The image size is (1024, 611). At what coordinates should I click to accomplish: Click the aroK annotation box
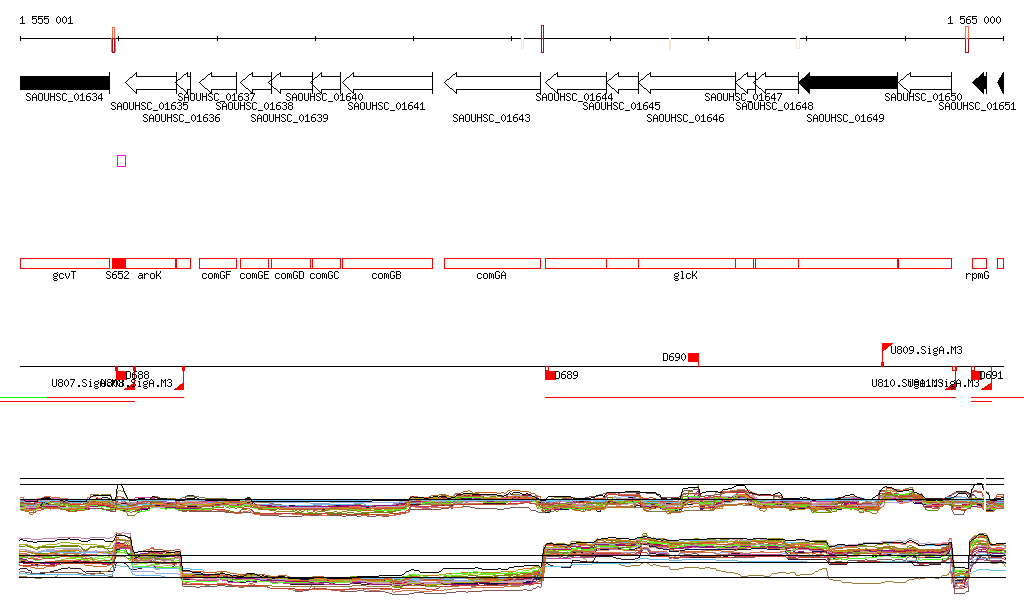point(151,264)
